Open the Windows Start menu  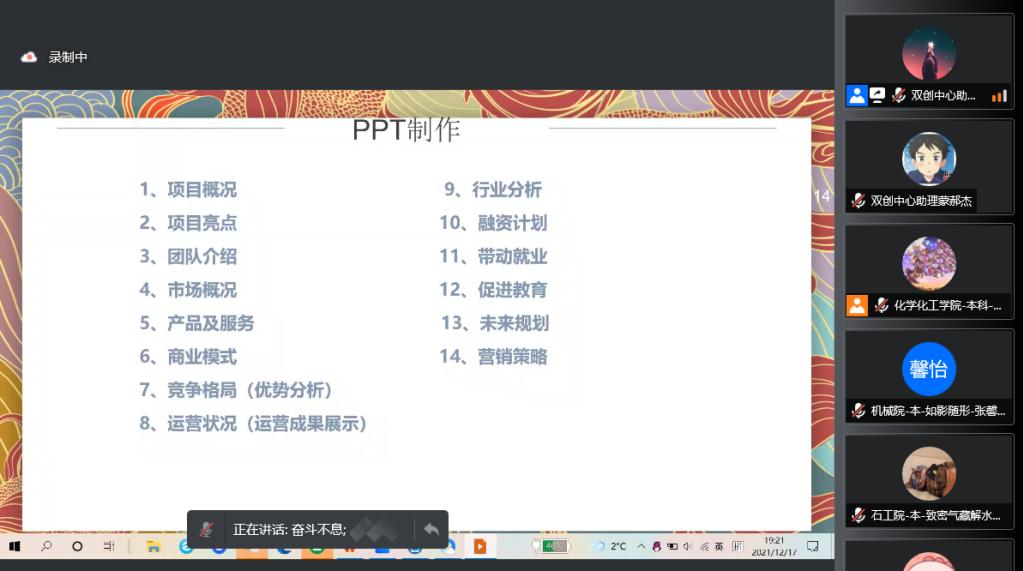coord(15,547)
